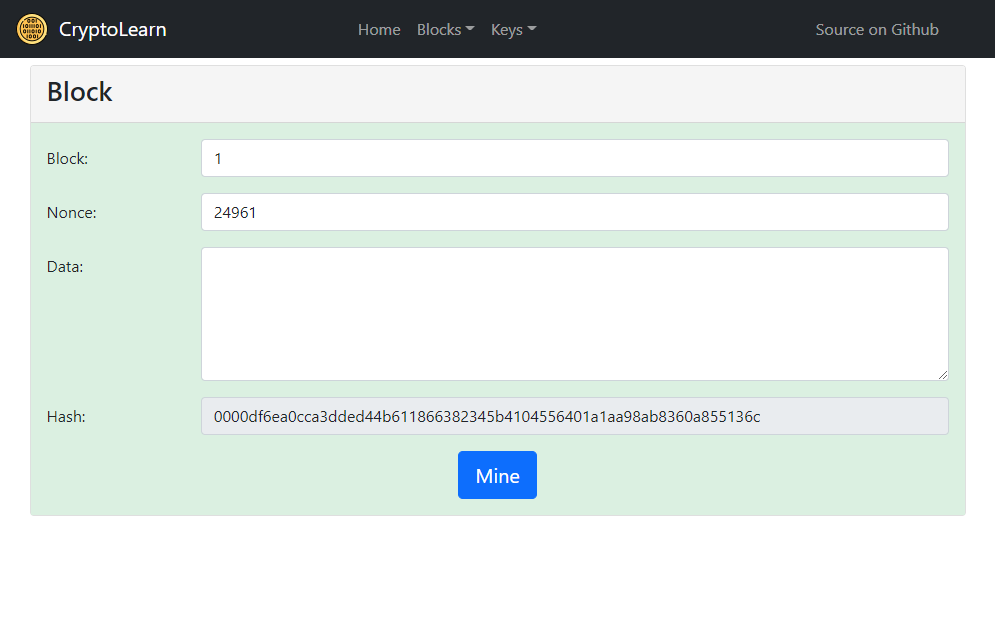Focus the Block number input field
Image resolution: width=995 pixels, height=625 pixels.
(x=575, y=159)
